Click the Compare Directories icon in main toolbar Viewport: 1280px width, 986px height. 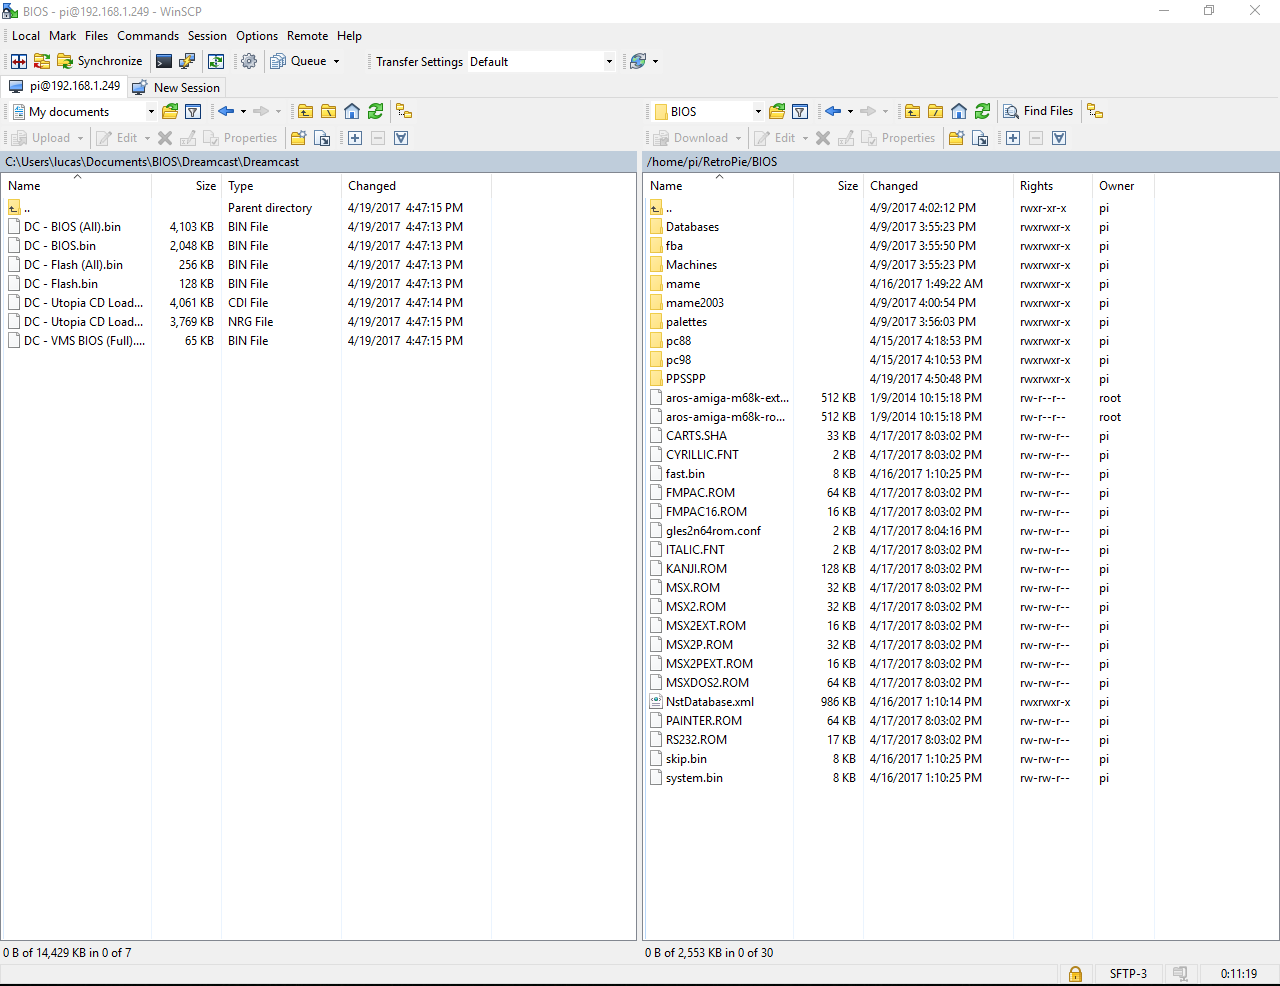19,61
